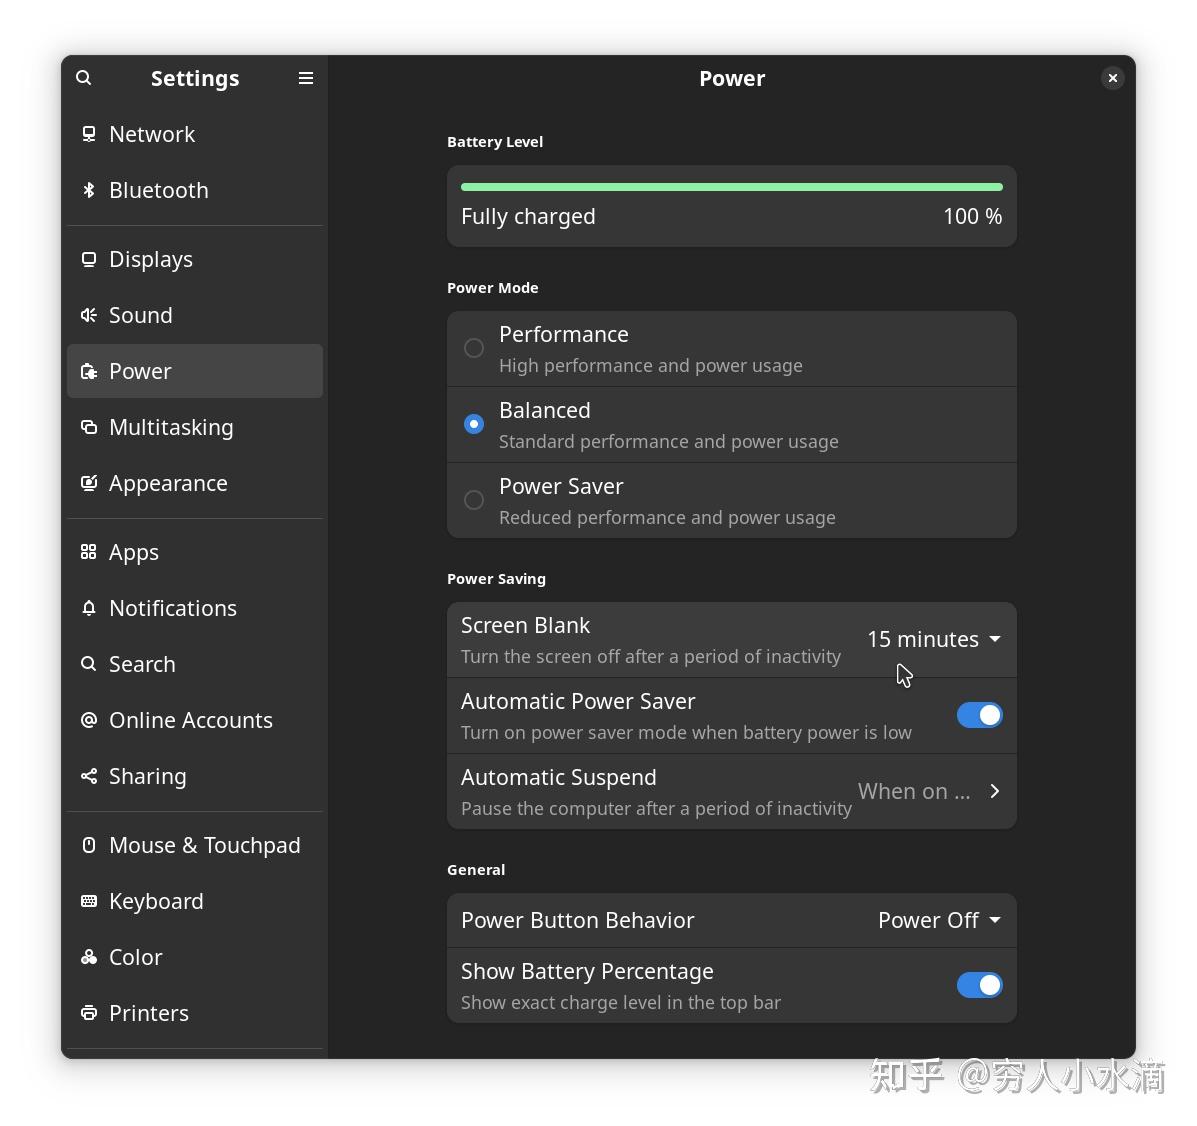The image size is (1197, 1126).
Task: Open Mouse & Touchpad settings
Action: pyautogui.click(x=204, y=845)
